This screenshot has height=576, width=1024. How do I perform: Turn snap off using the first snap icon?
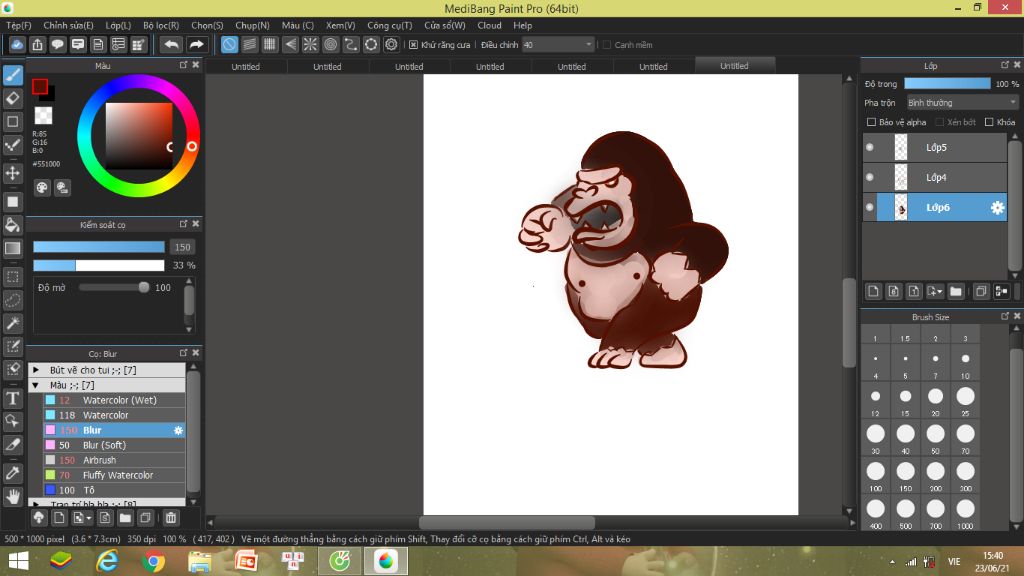229,44
